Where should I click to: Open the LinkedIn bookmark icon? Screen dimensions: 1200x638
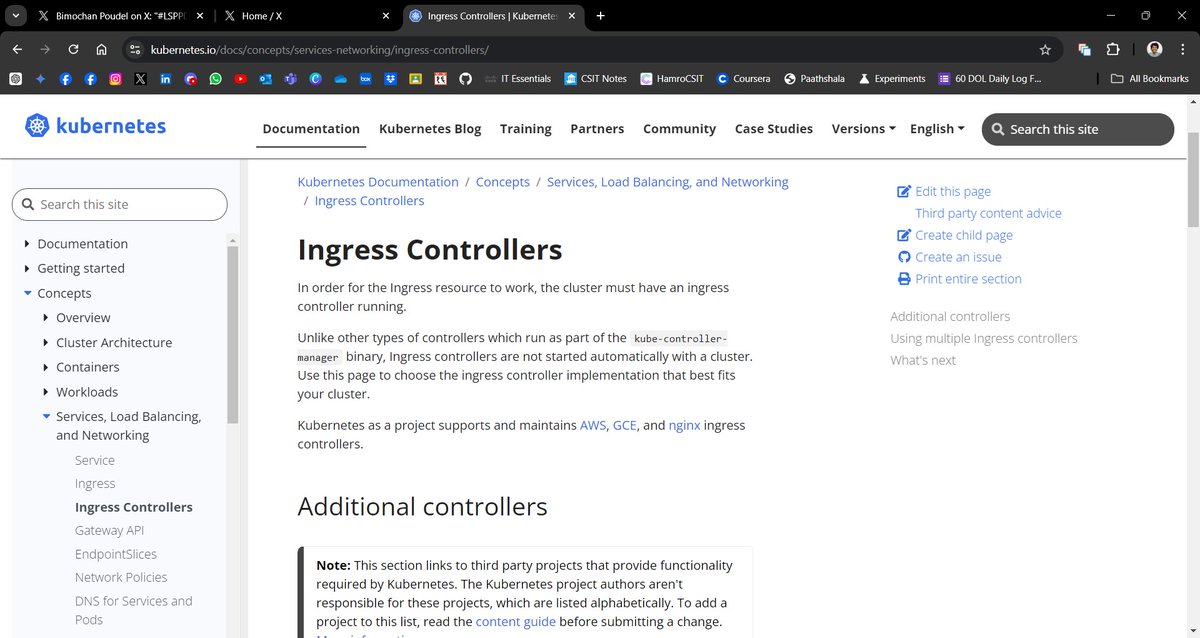(165, 79)
